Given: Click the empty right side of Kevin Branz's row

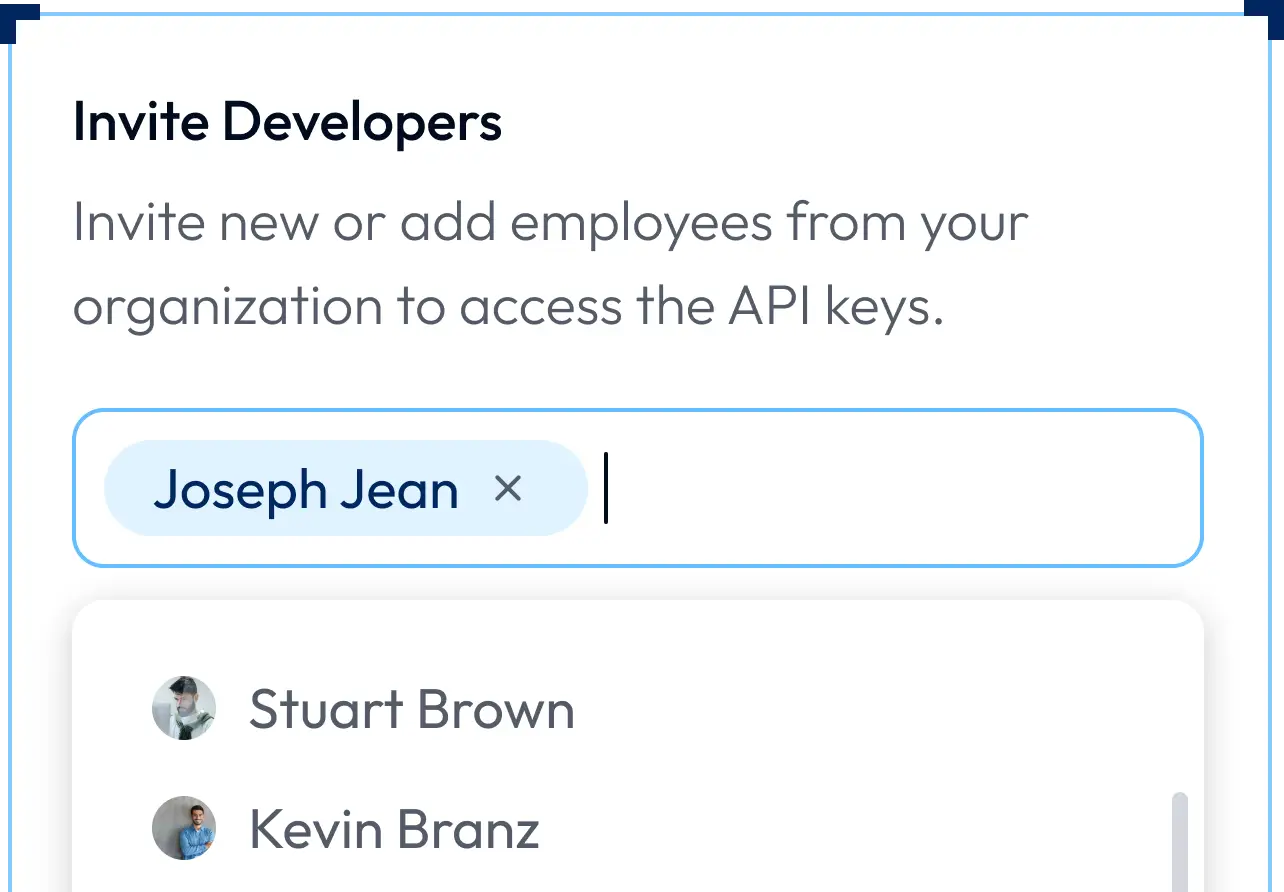Looking at the screenshot, I should click(850, 829).
